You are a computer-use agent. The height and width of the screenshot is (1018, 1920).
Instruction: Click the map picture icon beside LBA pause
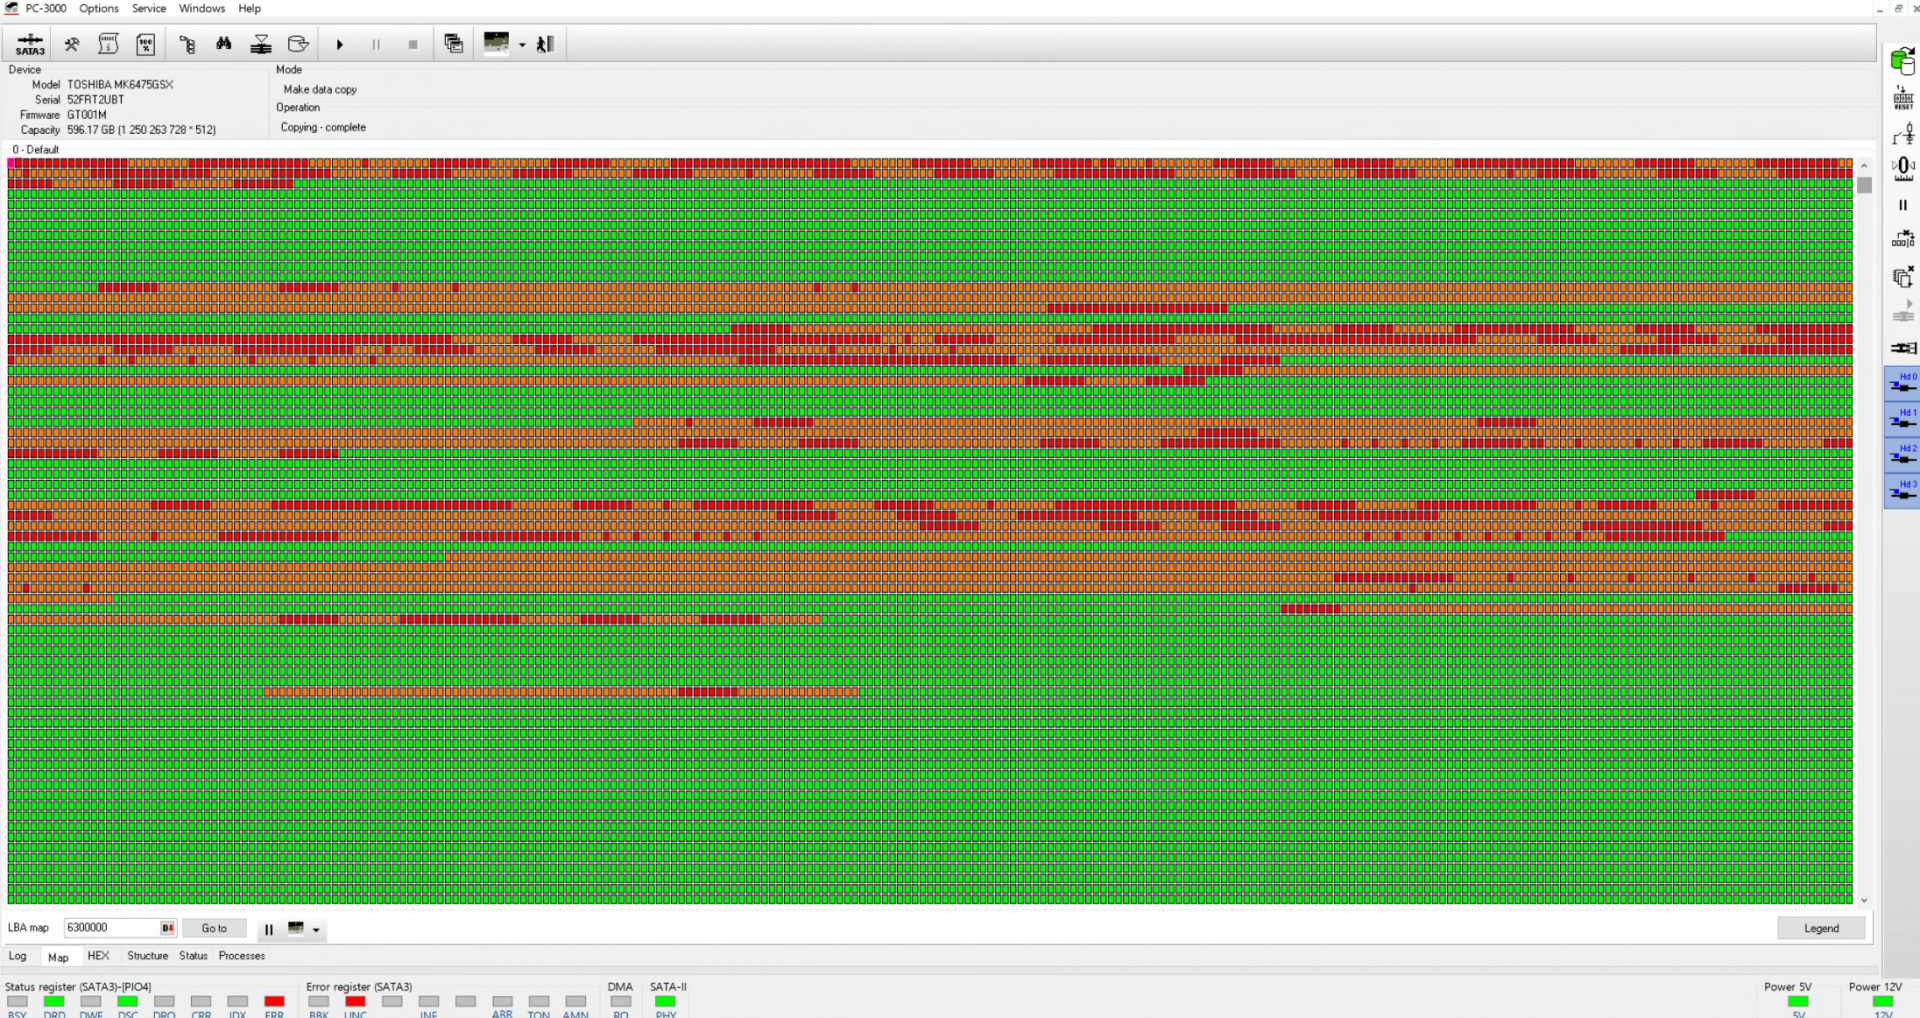pos(296,928)
